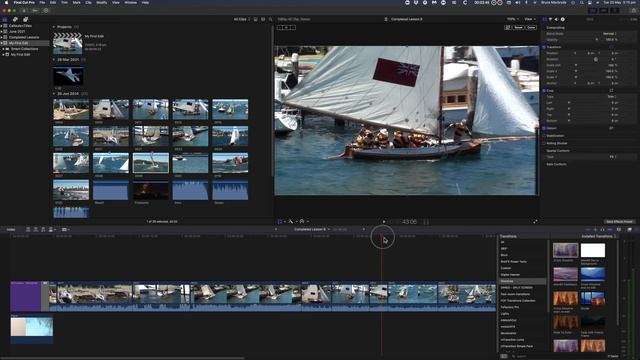The height and width of the screenshot is (360, 640).
Task: Open the Audio inspector speaker icon
Action: (x=556, y=19)
